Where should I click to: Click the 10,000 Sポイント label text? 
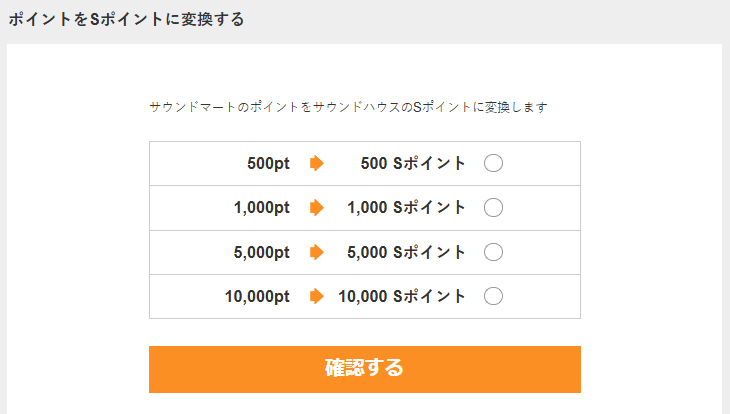402,296
